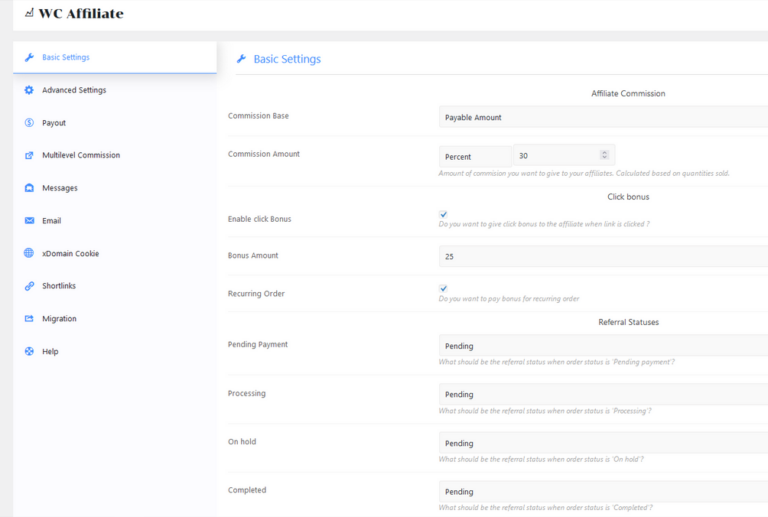This screenshot has height=517, width=768.
Task: Click the 'give click bonus to the affiliate' hint
Action: click(x=544, y=224)
